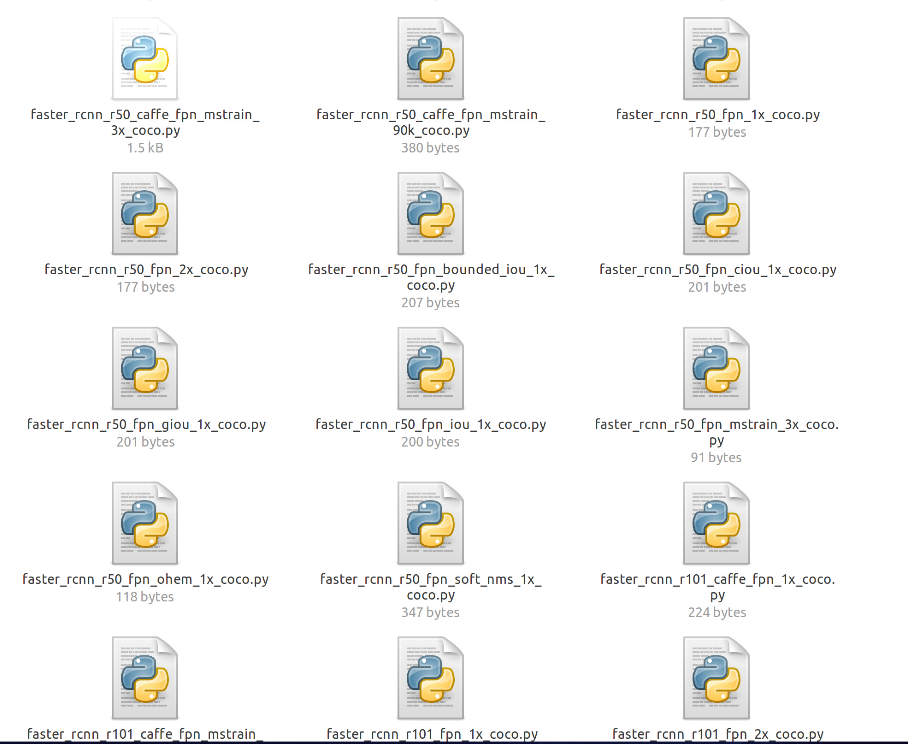Click the faster_rcnn_r50_fpn_ohem_1x_coco.py name label

tap(145, 579)
